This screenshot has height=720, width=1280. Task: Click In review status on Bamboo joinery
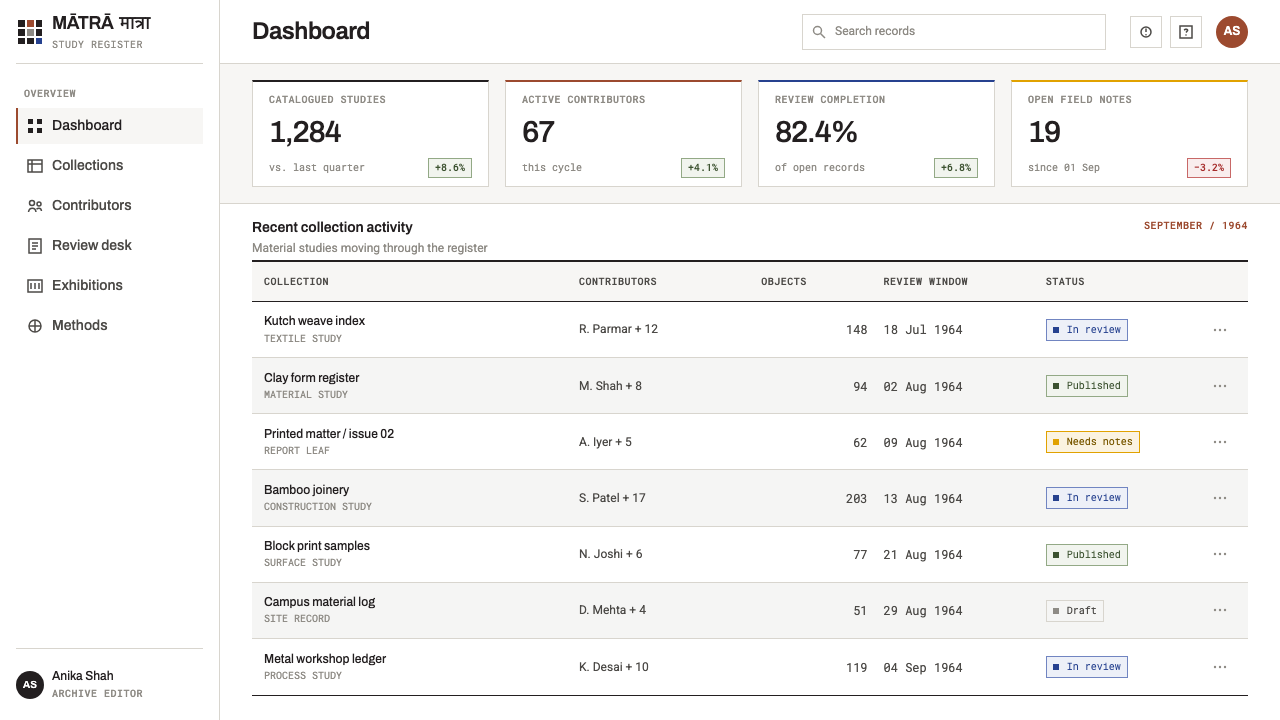coord(1087,498)
